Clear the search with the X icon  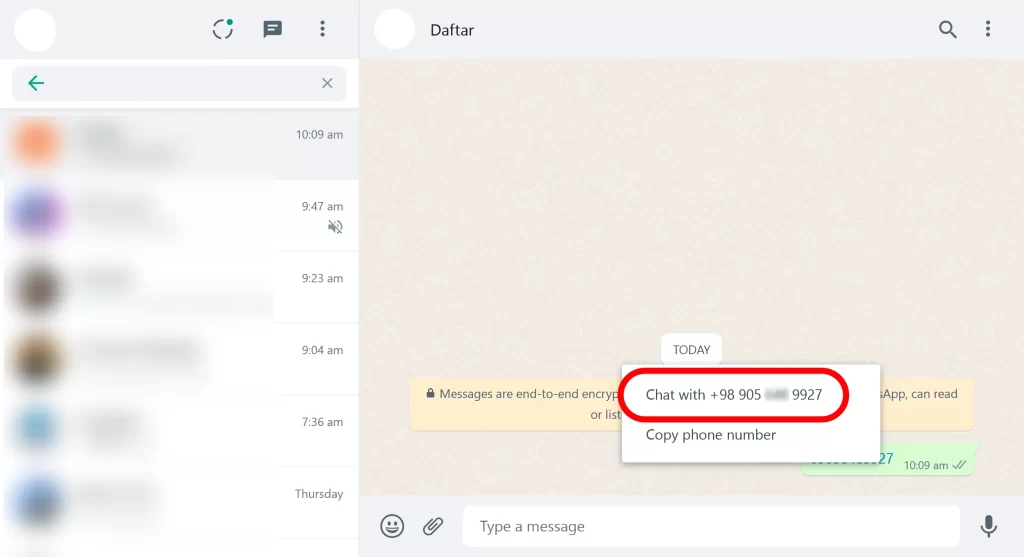pyautogui.click(x=327, y=83)
